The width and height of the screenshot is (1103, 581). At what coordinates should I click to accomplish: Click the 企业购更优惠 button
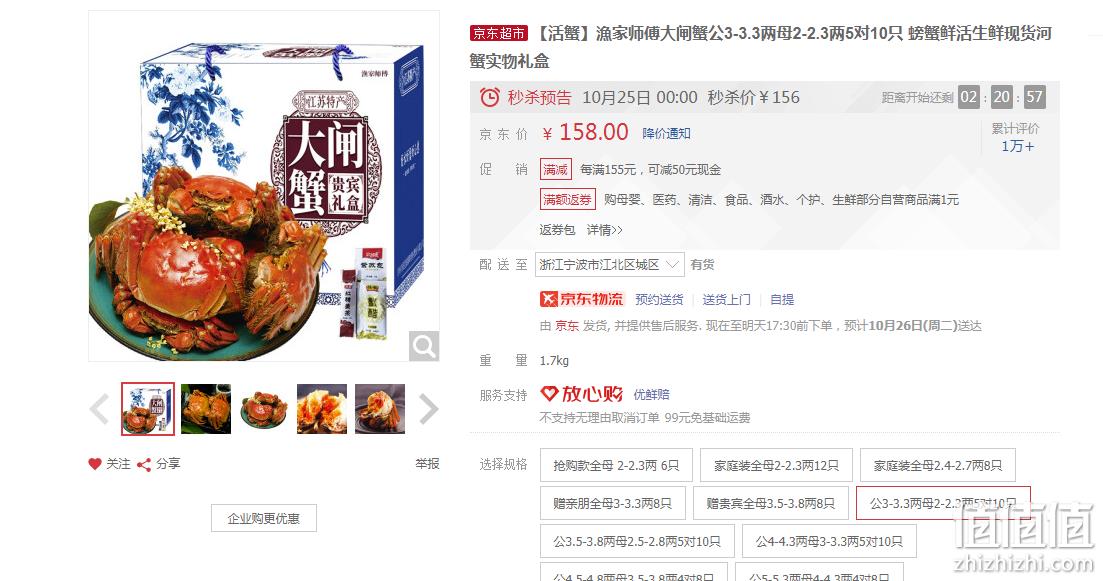pos(264,518)
